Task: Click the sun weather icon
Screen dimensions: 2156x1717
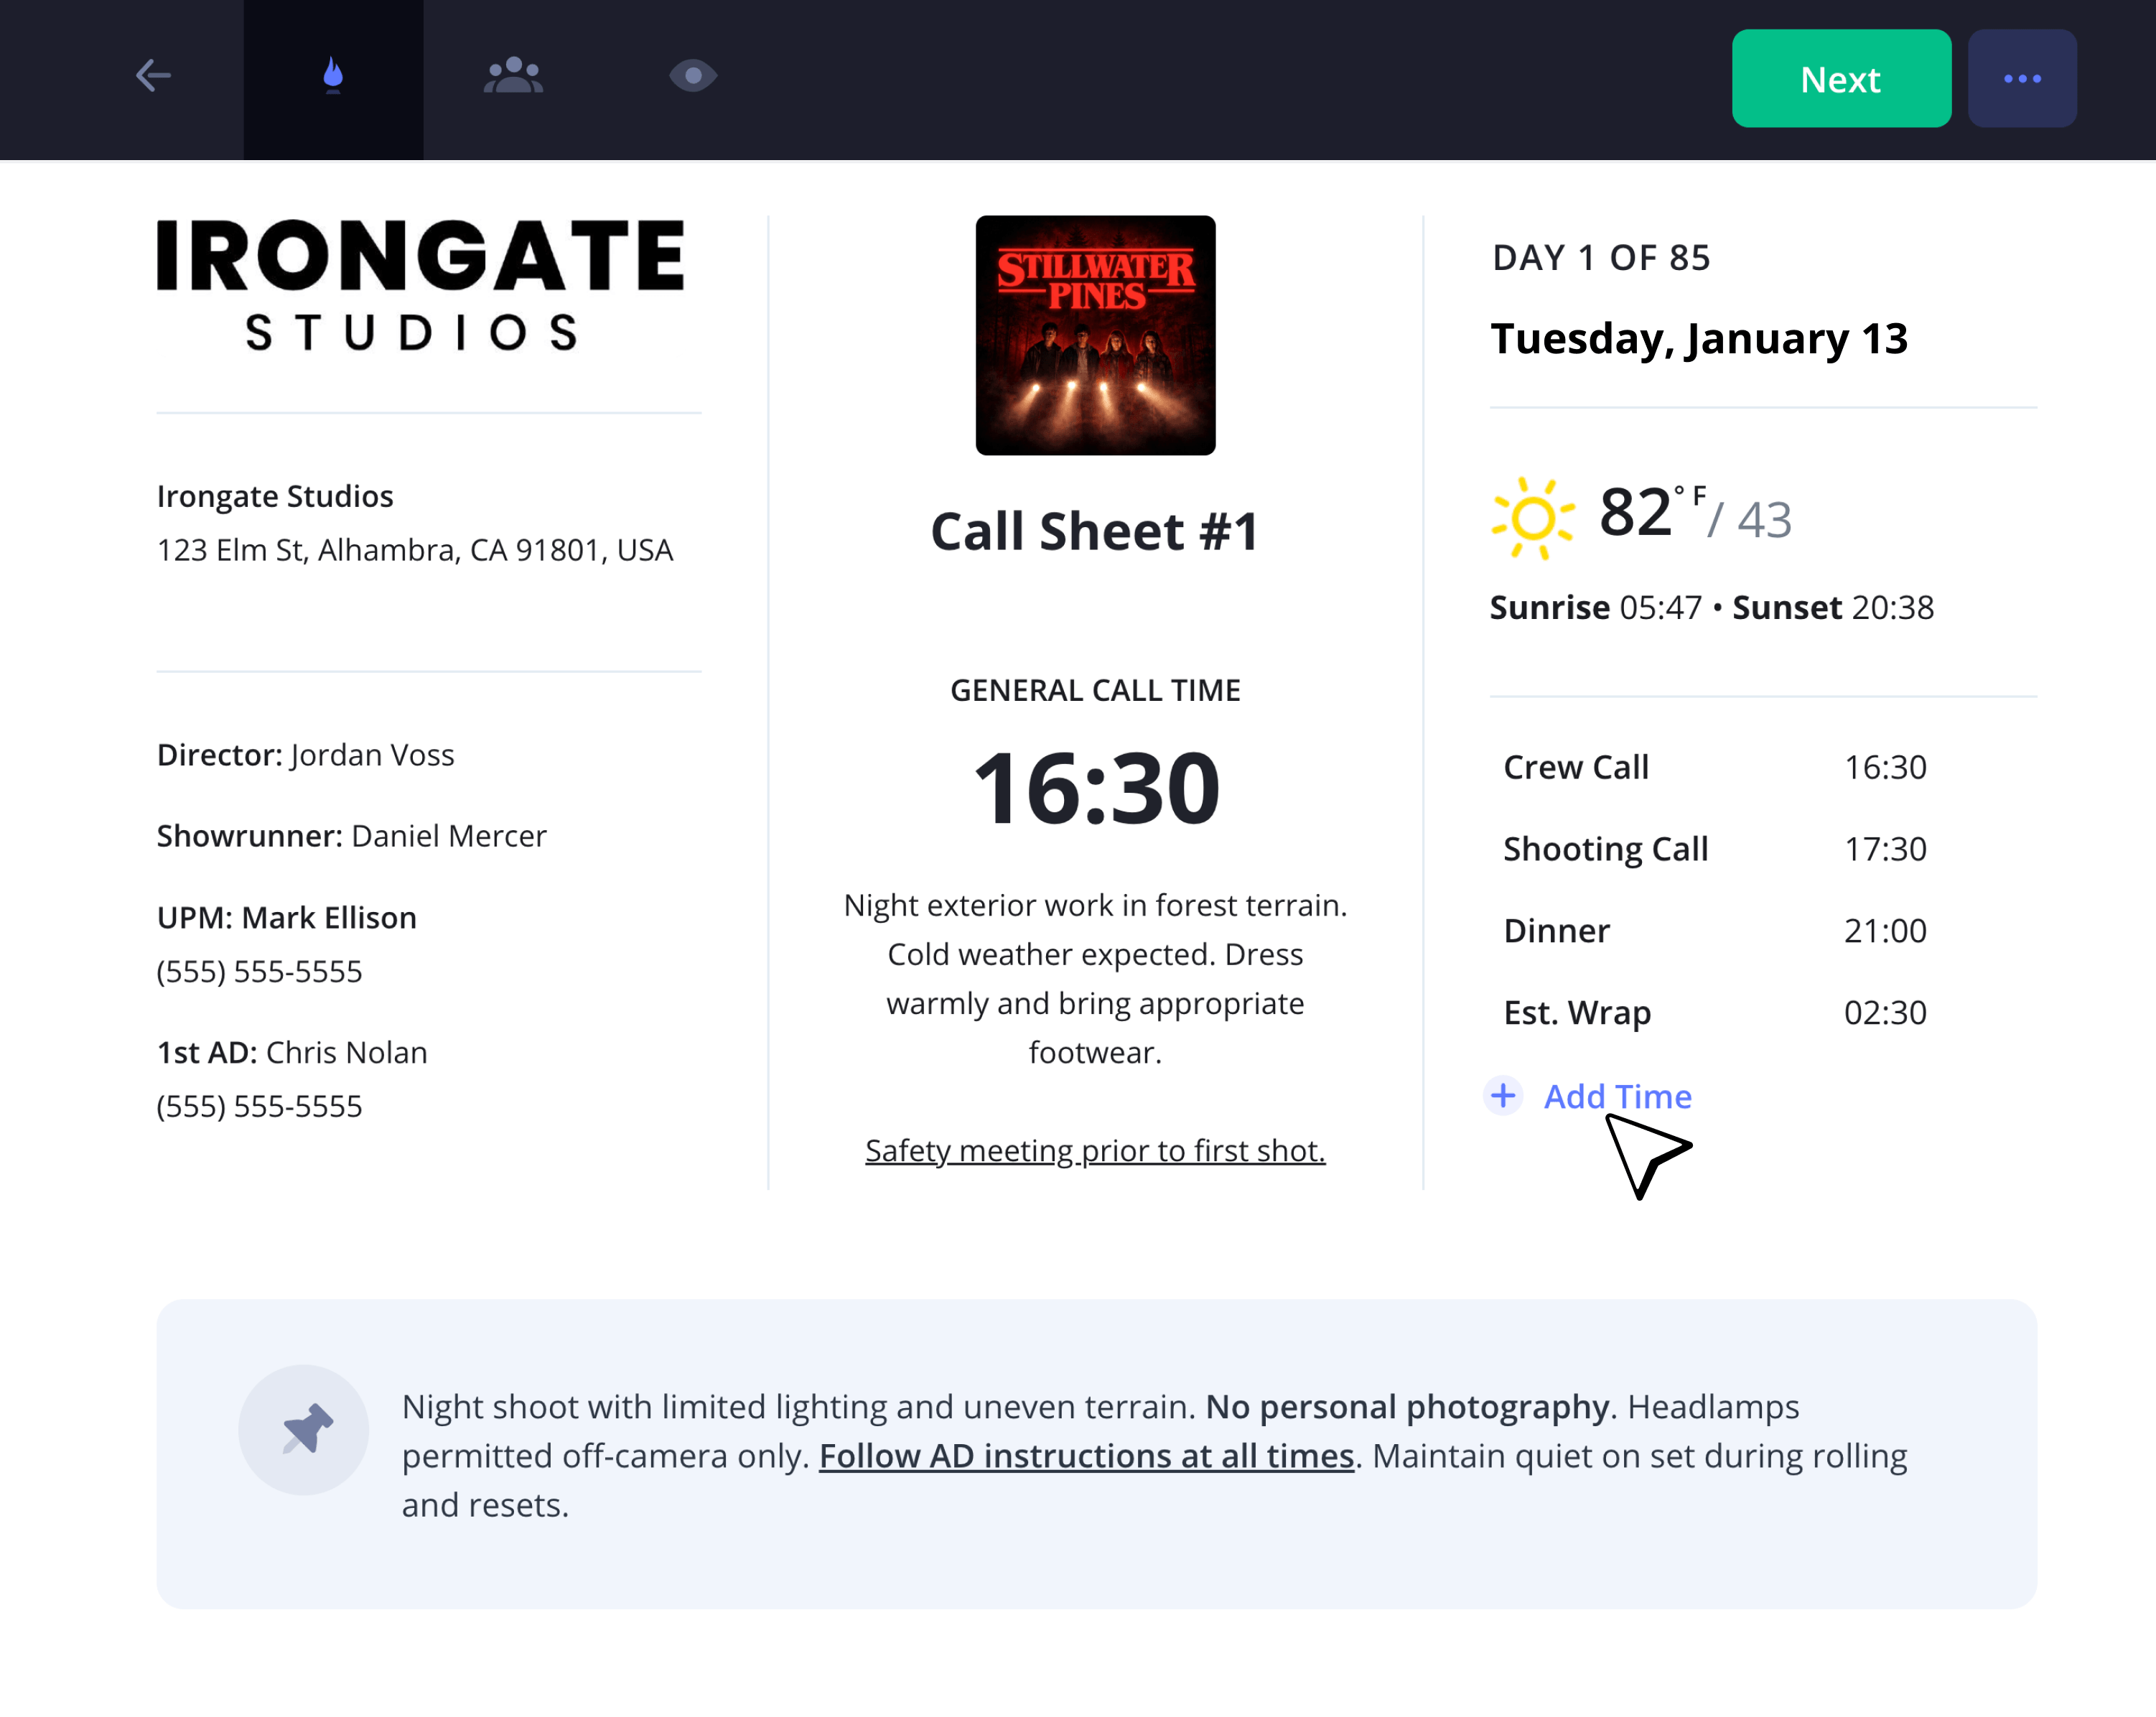Action: coord(1533,517)
